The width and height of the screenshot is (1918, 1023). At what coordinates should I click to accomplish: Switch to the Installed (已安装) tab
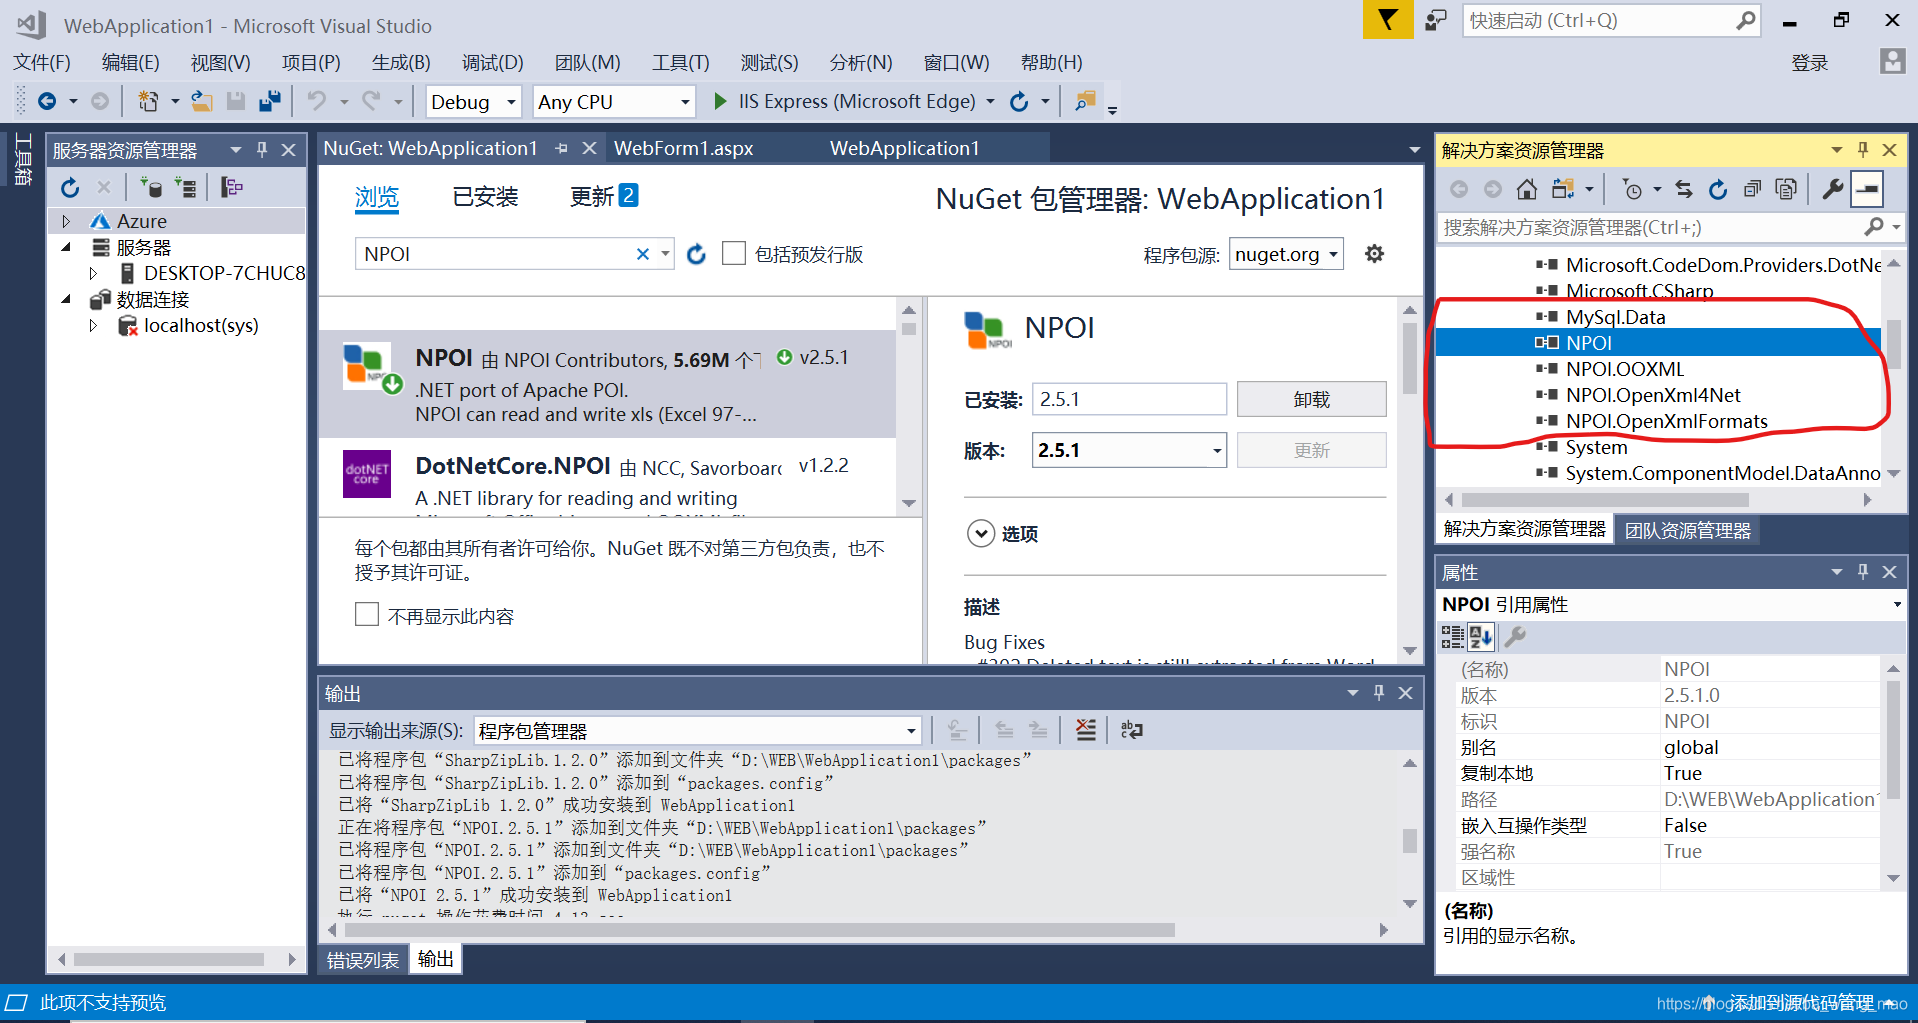485,197
